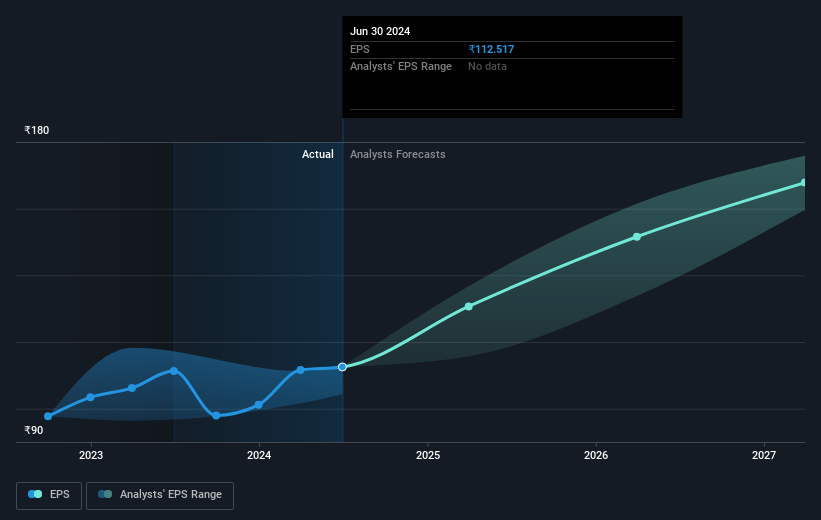Image resolution: width=821 pixels, height=520 pixels.
Task: Click the forecast point after 2026
Action: coord(637,237)
